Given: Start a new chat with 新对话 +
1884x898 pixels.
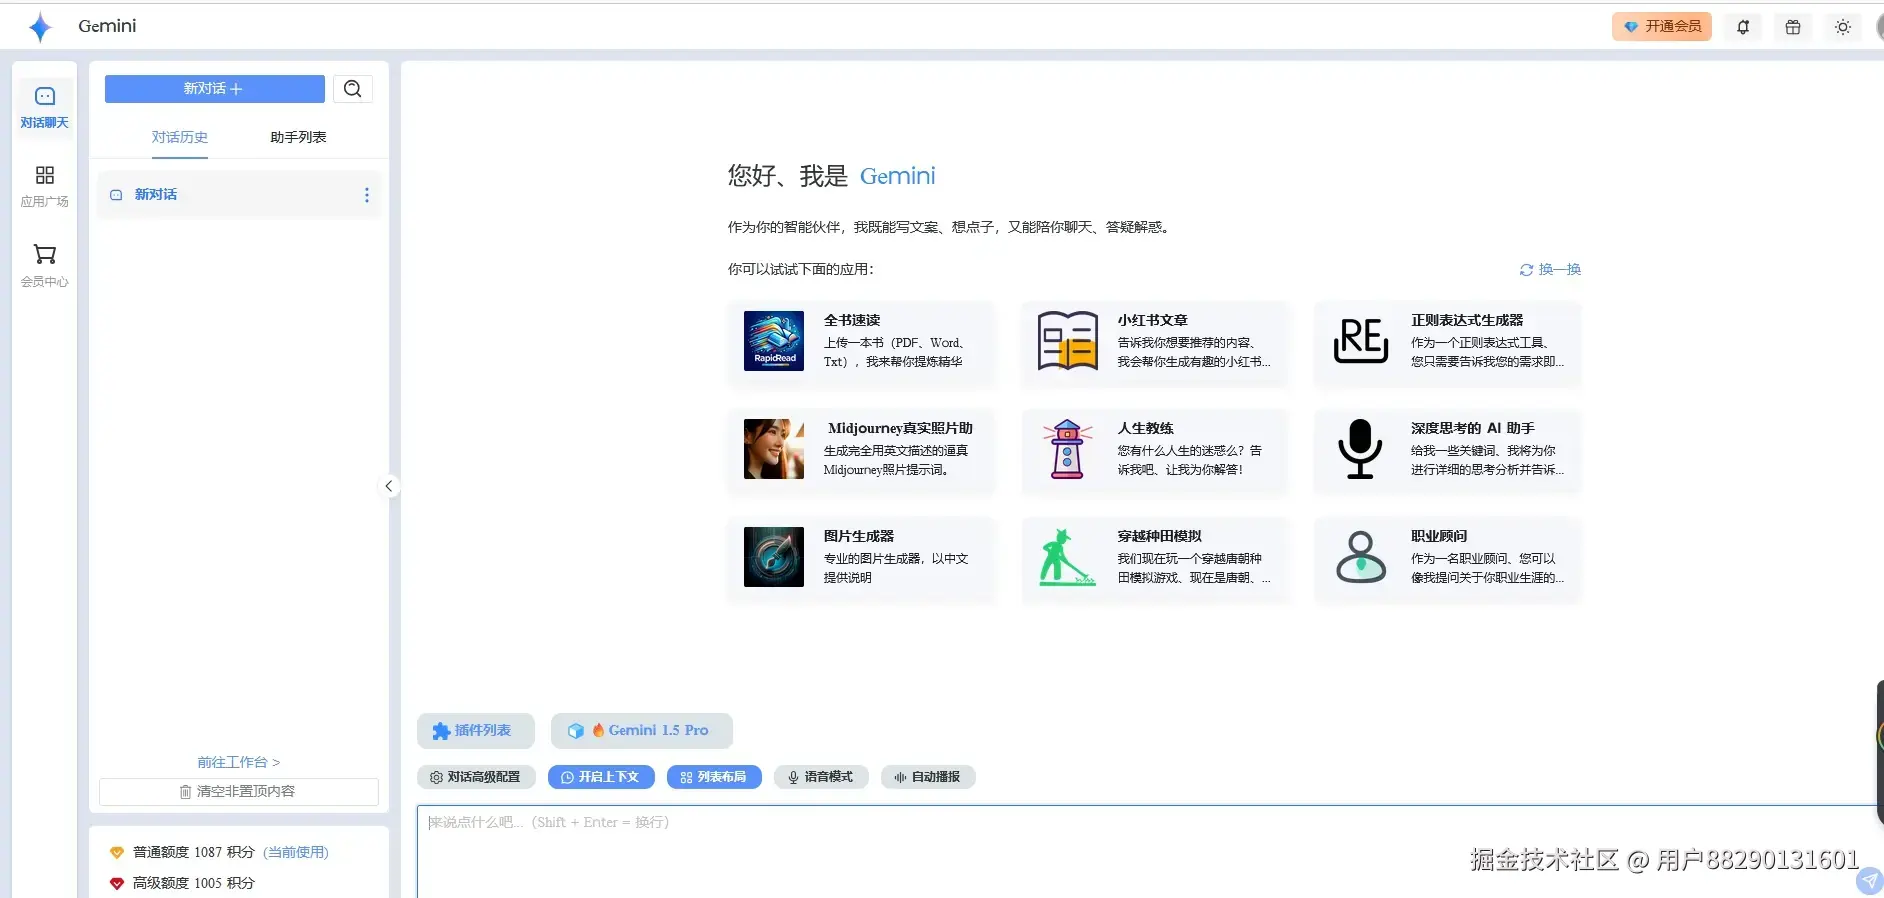Looking at the screenshot, I should [215, 89].
